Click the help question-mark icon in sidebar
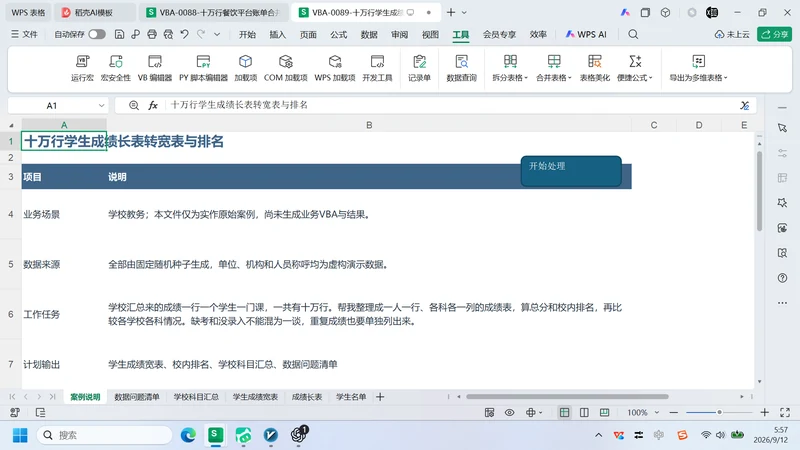800x450 pixels. click(782, 278)
